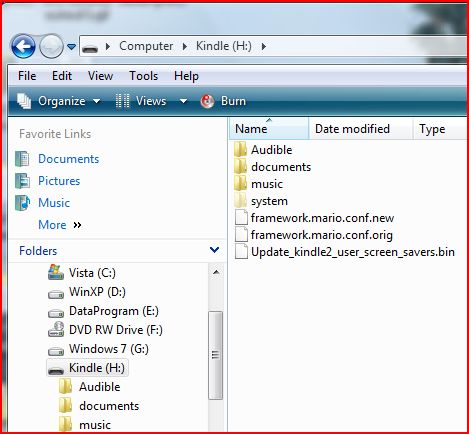Click the Vista (C:) drive icon
The height and width of the screenshot is (434, 469).
coord(56,272)
